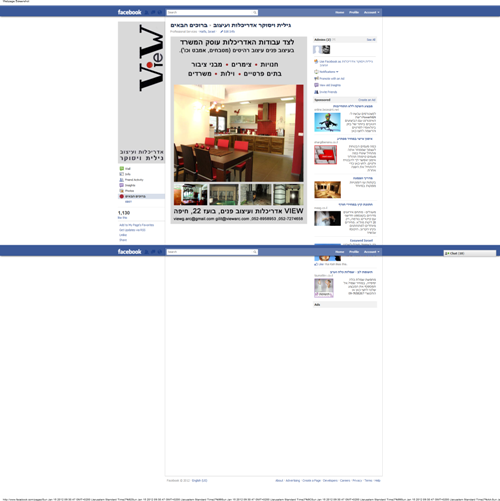Image resolution: width=500 pixels, height=501 pixels.
Task: Click the first small interior thumbnail with orange wall
Action: [190, 194]
